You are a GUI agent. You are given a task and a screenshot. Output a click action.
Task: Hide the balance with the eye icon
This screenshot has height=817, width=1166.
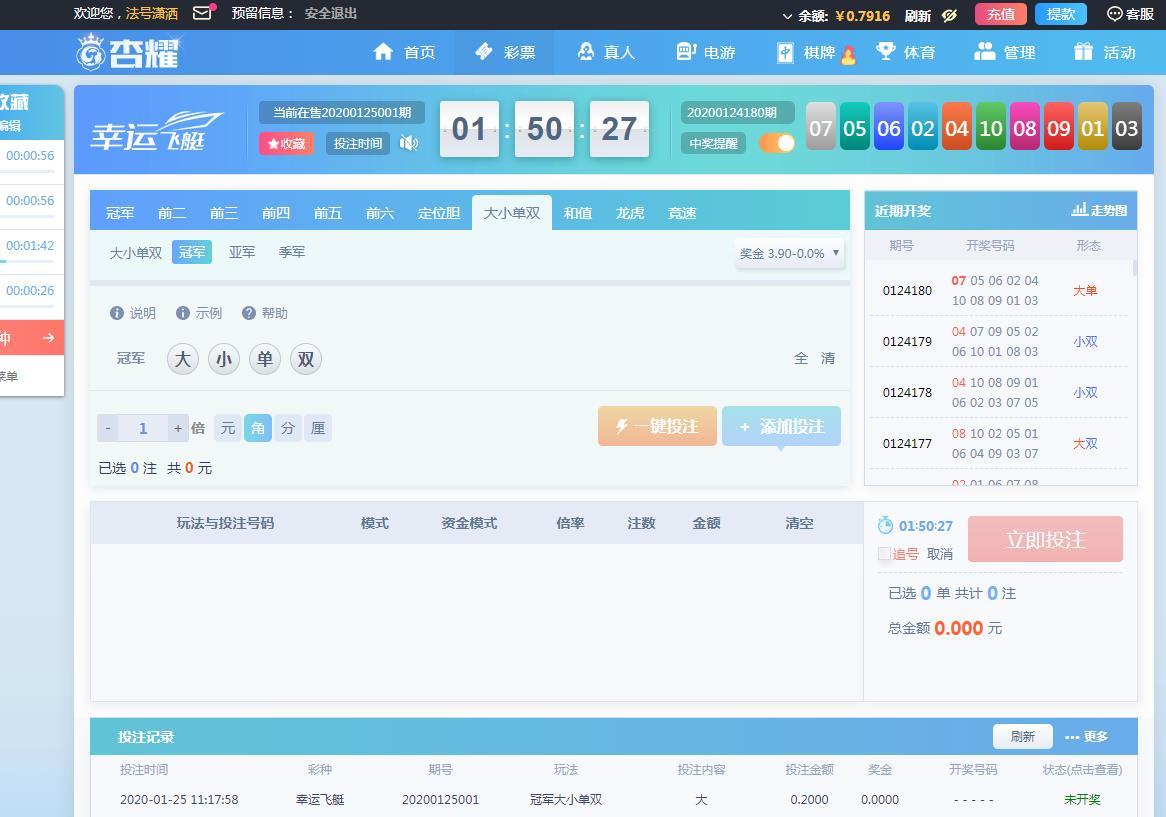(950, 15)
